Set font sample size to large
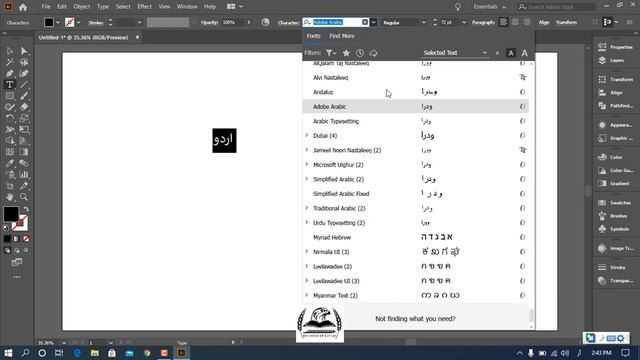This screenshot has height=360, width=640. click(524, 53)
